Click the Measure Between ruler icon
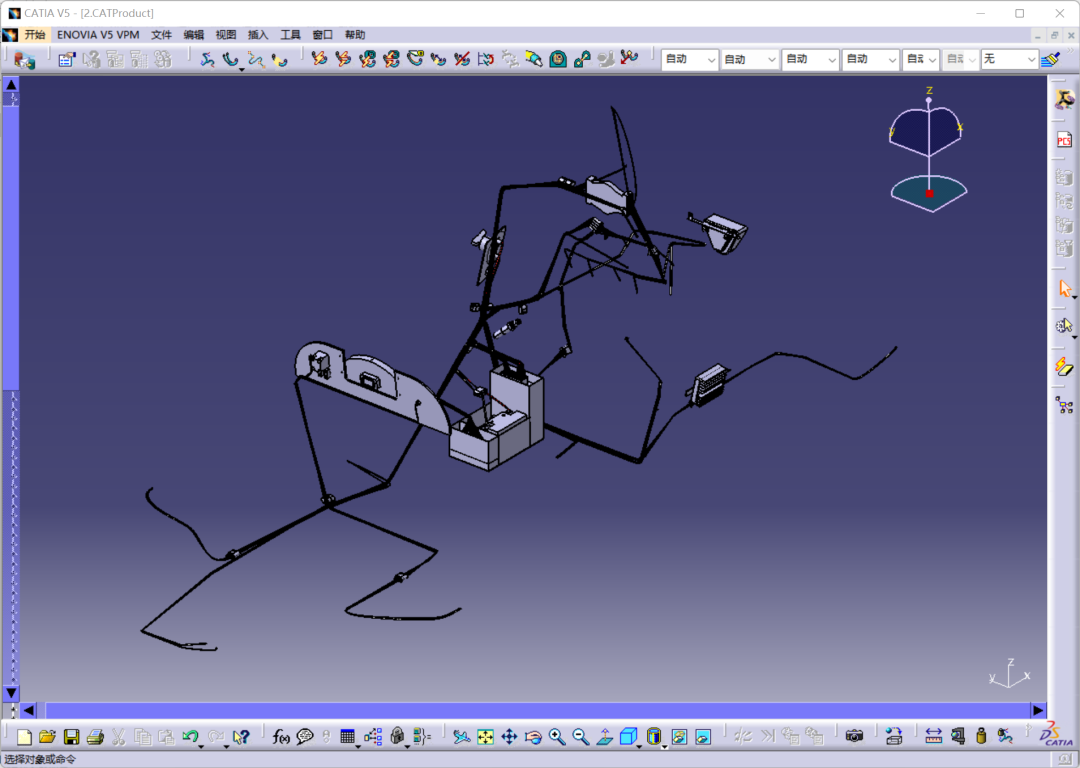This screenshot has height=768, width=1080. 933,737
